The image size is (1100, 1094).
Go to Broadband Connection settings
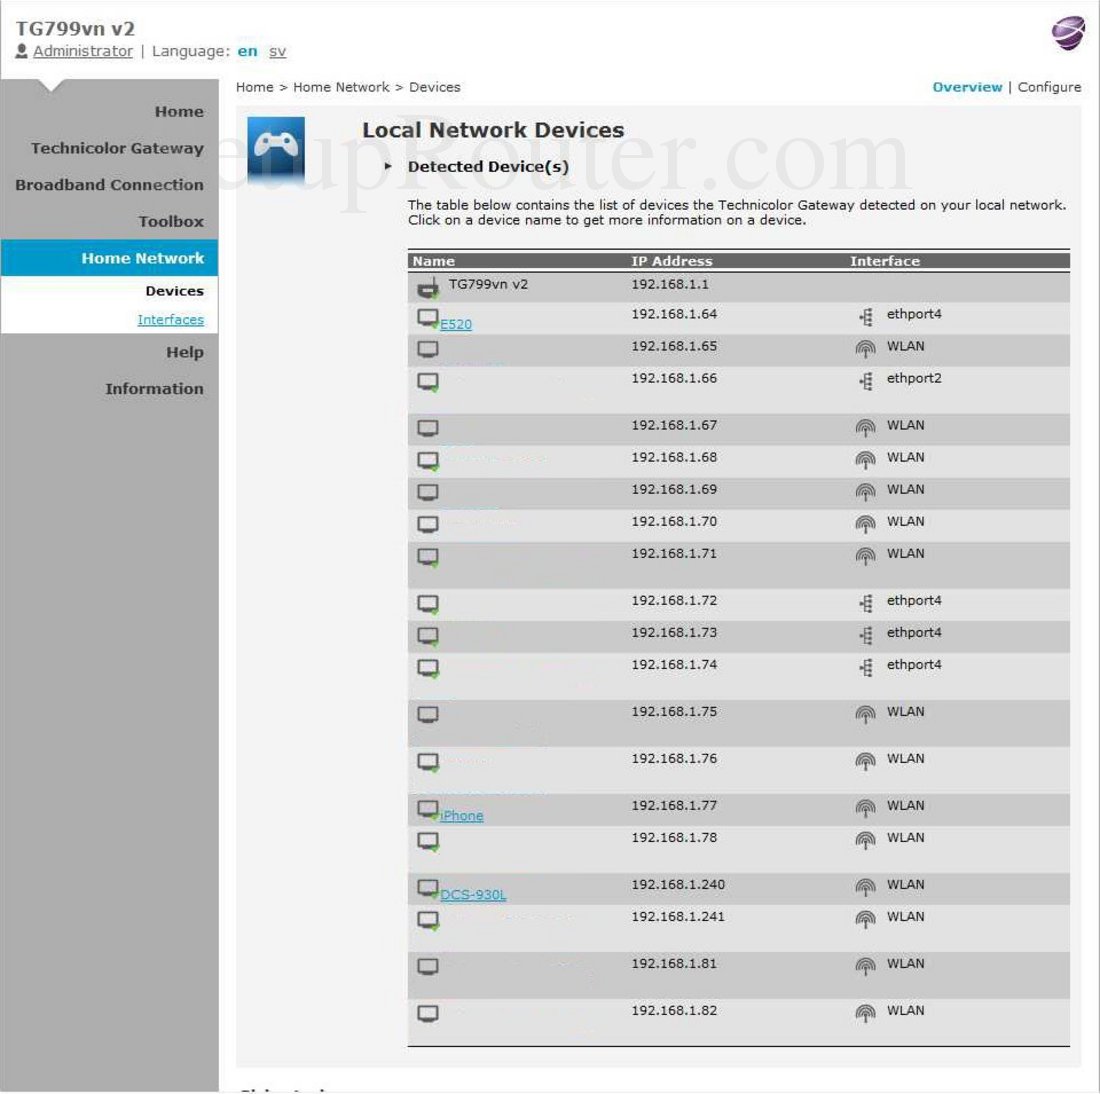point(110,185)
